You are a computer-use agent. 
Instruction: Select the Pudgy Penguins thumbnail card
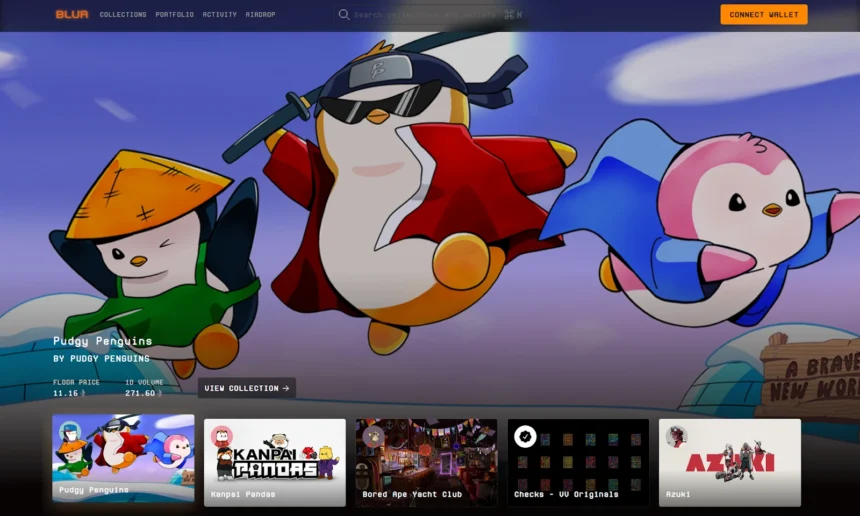click(123, 458)
